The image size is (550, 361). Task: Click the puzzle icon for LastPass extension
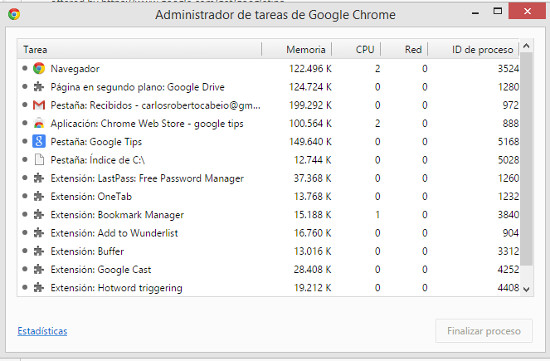click(39, 178)
